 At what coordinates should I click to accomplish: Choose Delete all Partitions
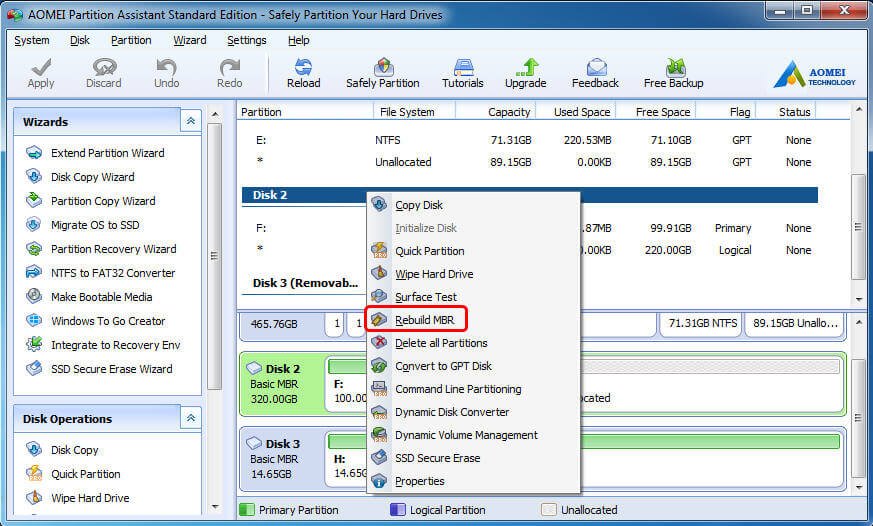473,343
